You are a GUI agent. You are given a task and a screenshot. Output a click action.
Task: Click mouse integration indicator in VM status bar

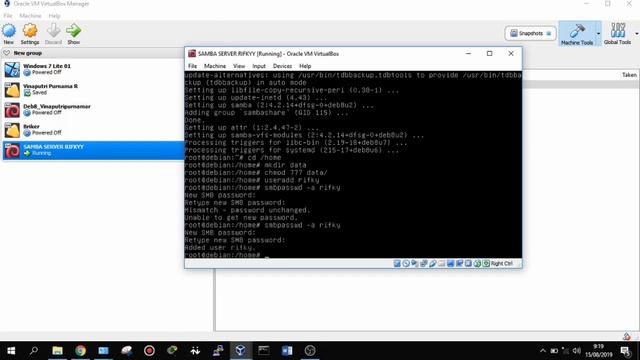click(478, 264)
